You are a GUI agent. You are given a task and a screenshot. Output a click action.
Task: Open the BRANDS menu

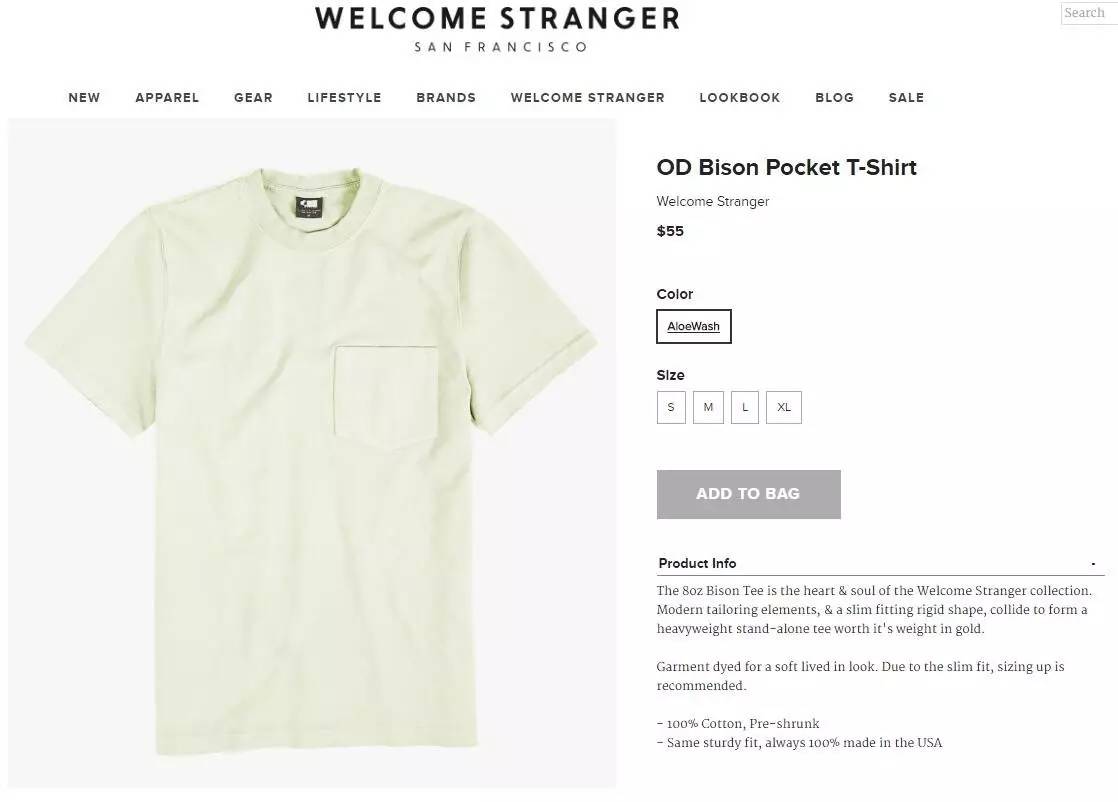click(x=446, y=98)
